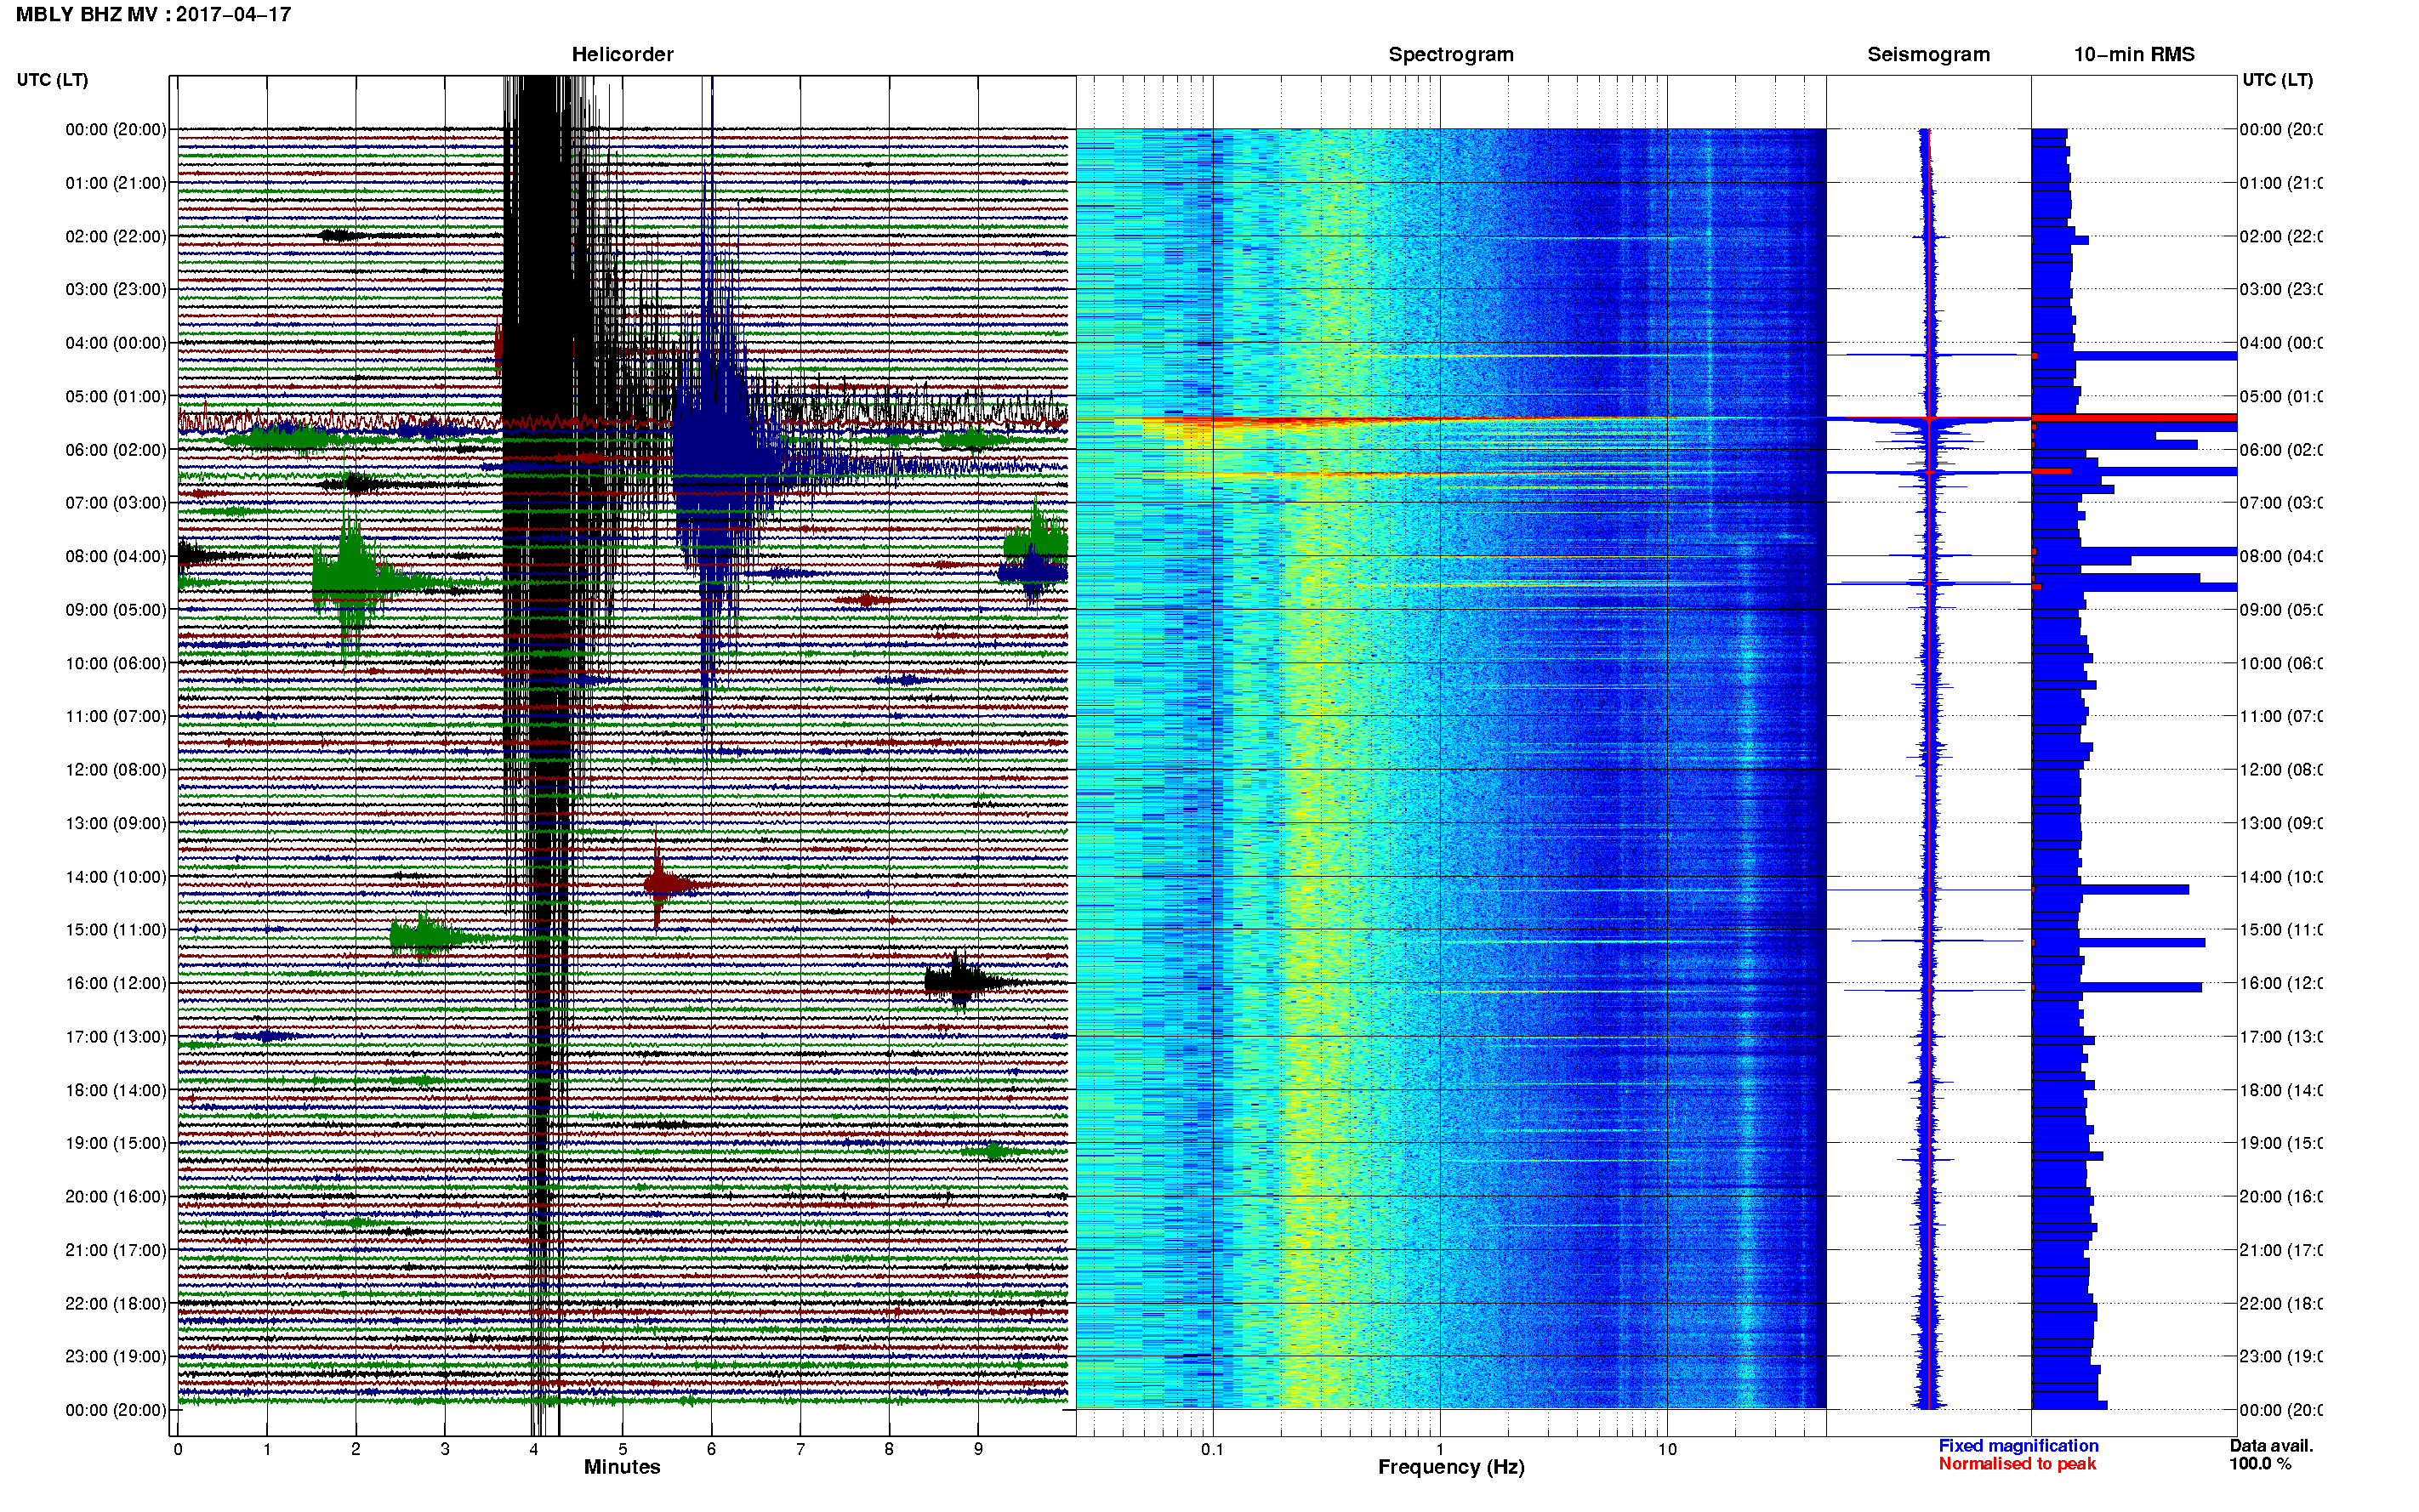Click the 'Normalised to peak' legend text
2419x1512 pixels.
2017,1464
